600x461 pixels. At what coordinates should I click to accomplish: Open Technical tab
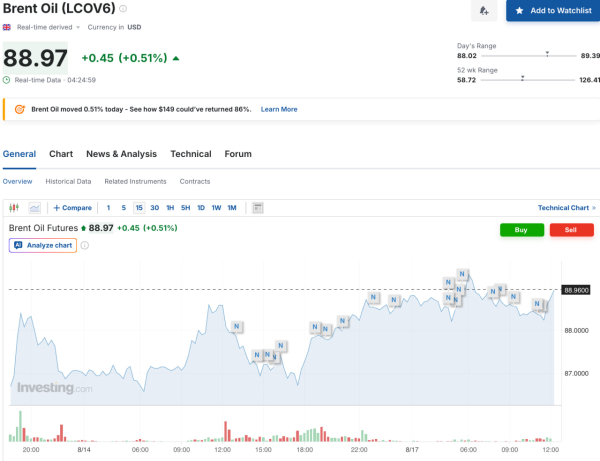point(191,154)
